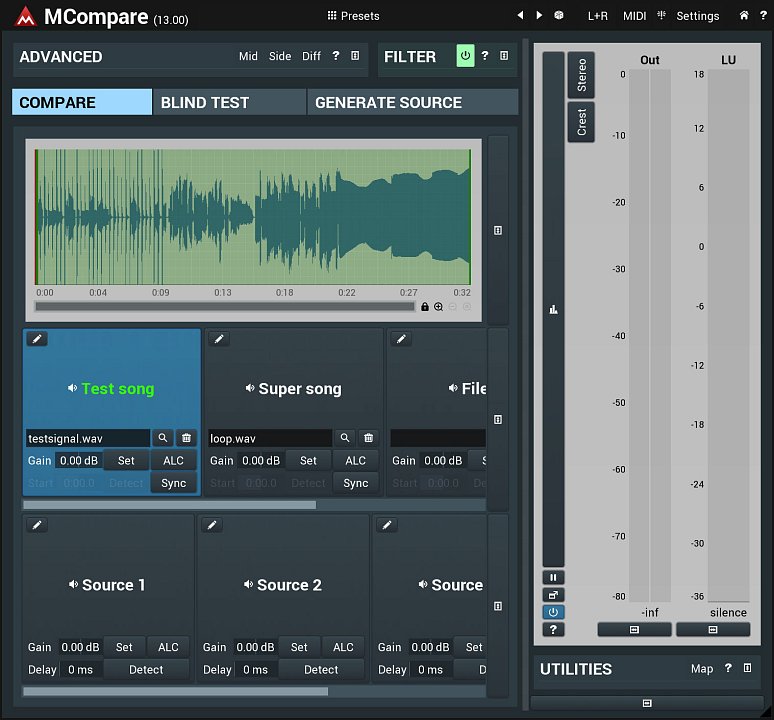Open the Presets menu

click(x=353, y=16)
